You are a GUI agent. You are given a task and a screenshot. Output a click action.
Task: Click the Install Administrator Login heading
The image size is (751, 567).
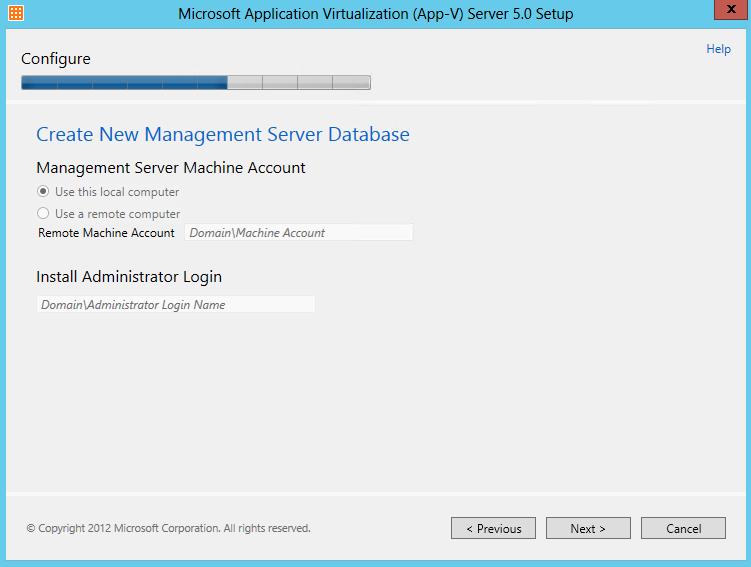click(129, 277)
